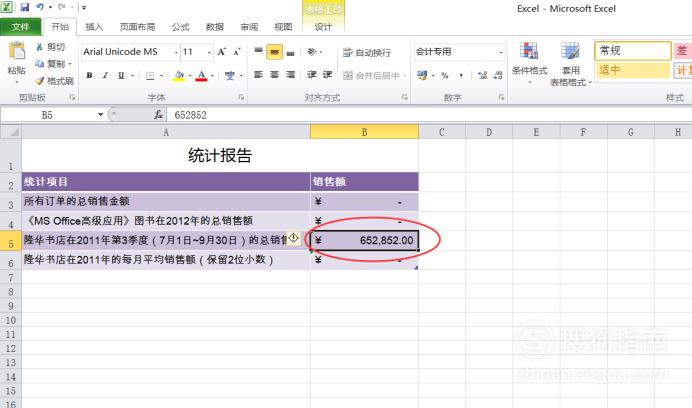This screenshot has height=408, width=692.
Task: Open Format as Table (套用表格格式)
Action: (570, 64)
